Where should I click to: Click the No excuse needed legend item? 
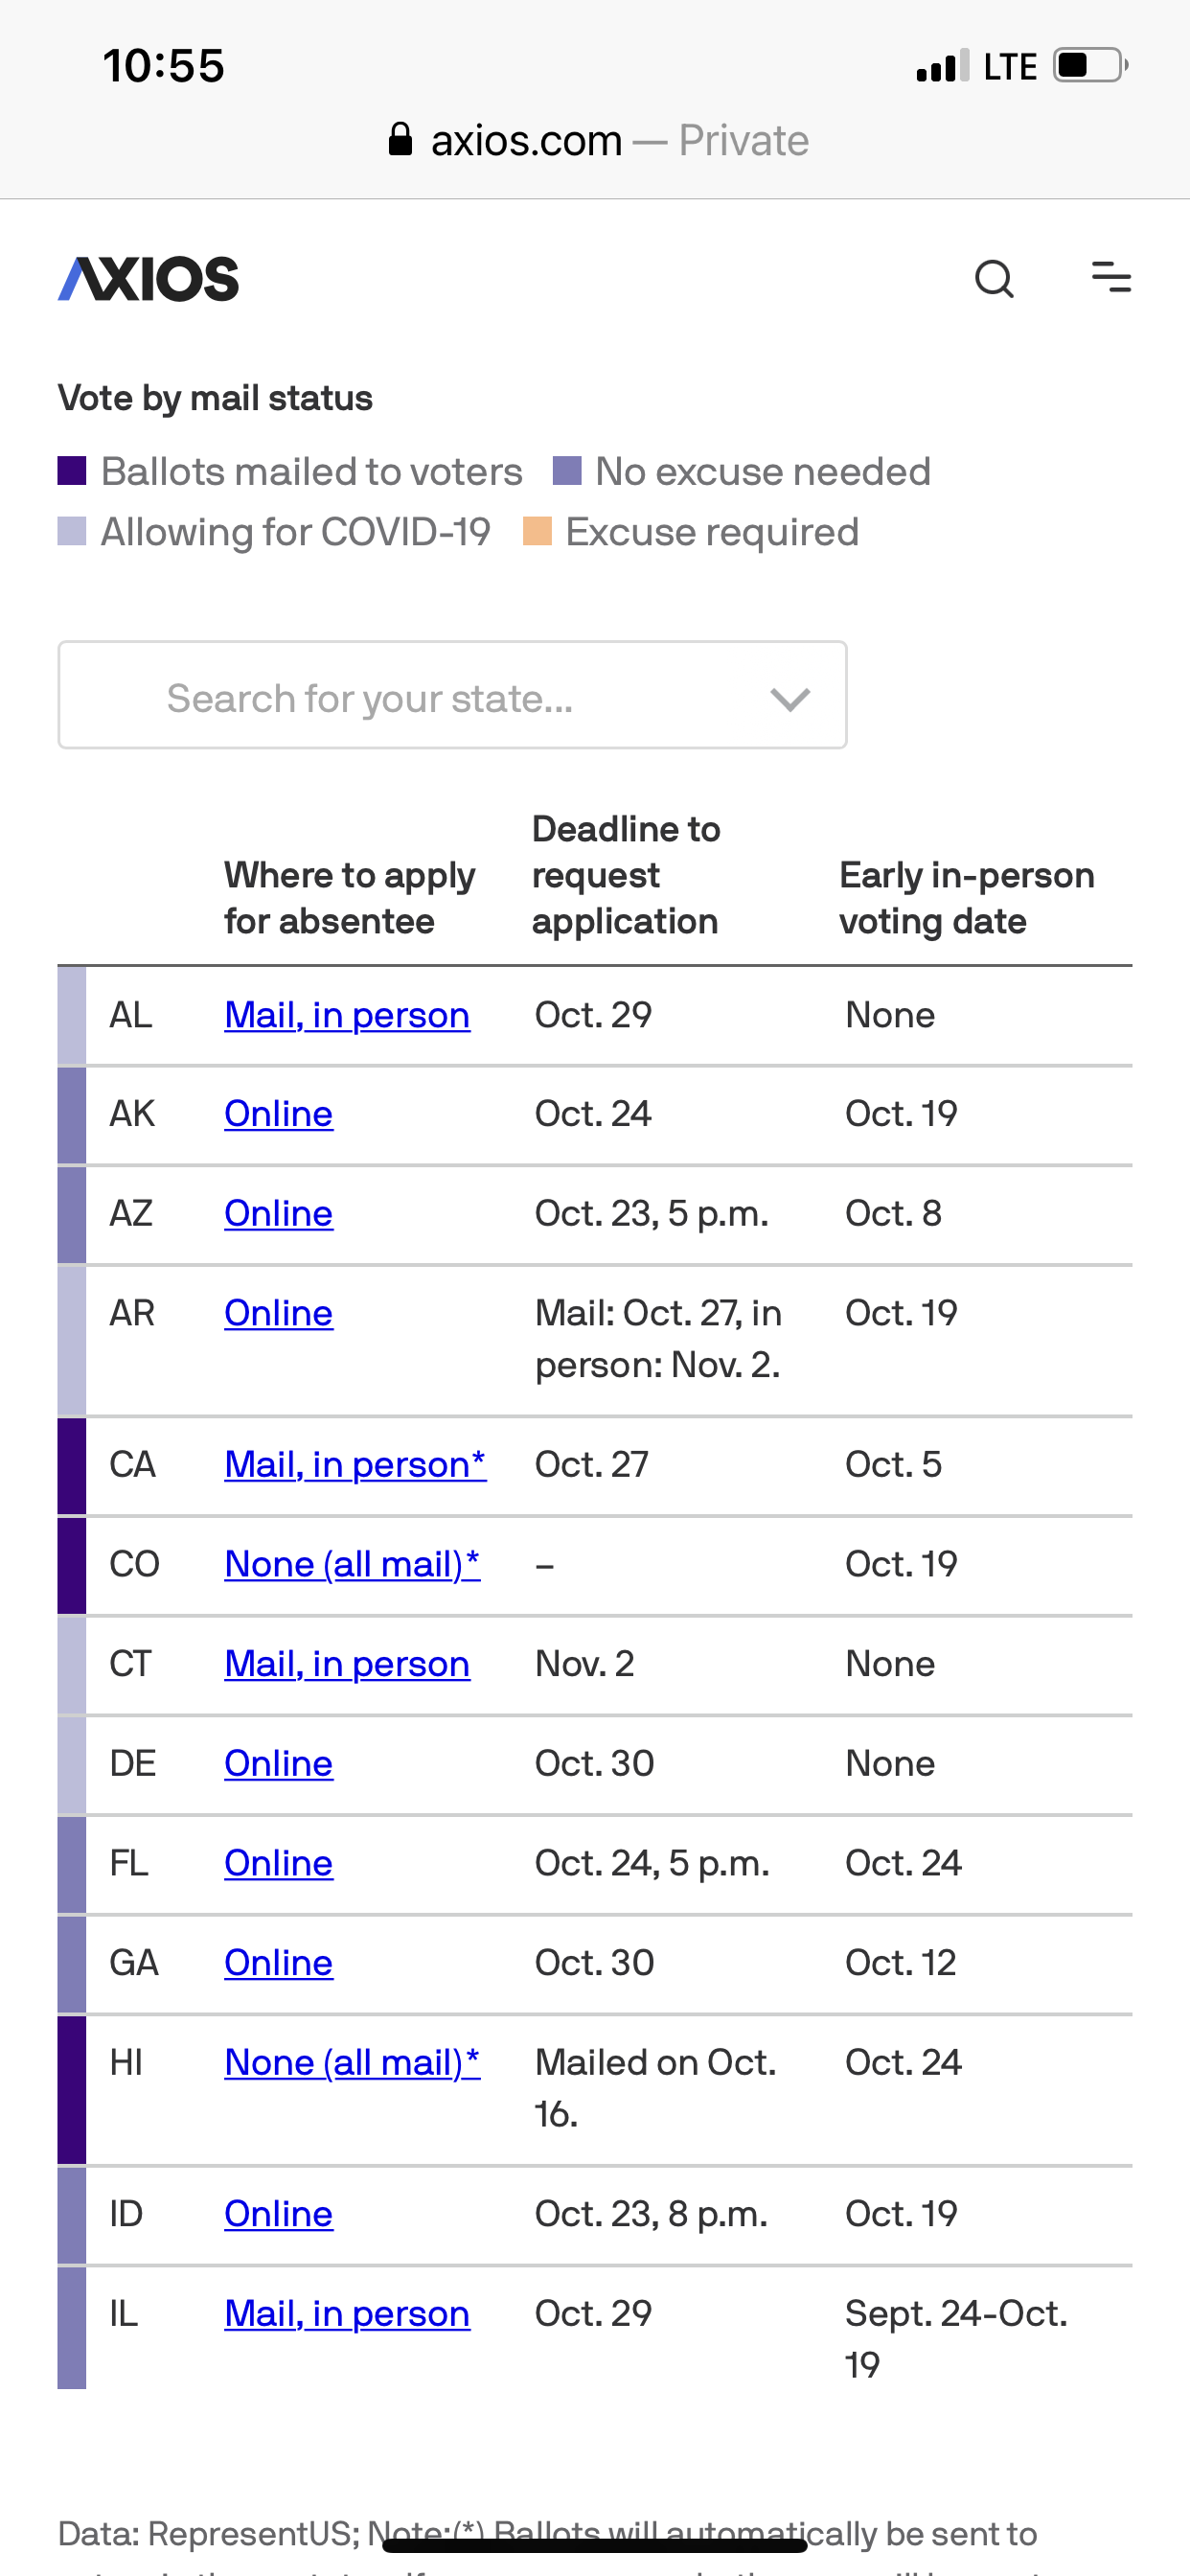point(742,471)
